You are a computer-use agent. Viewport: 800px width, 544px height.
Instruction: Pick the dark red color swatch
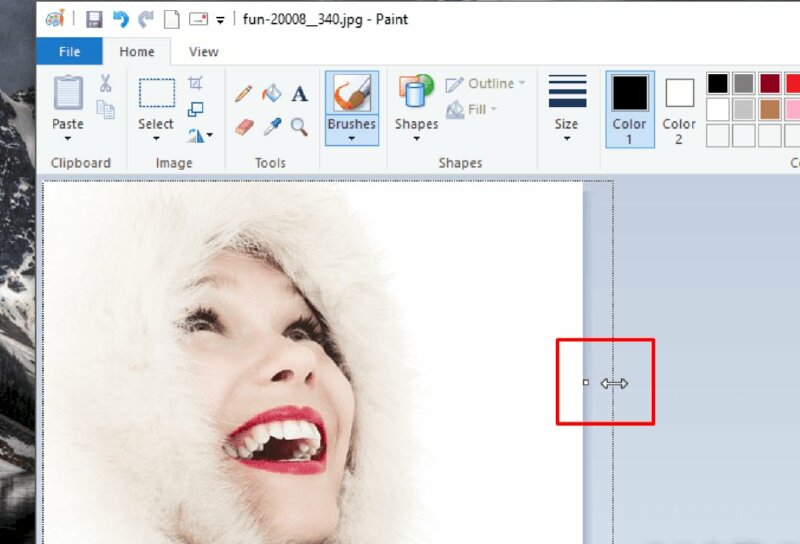pos(770,83)
